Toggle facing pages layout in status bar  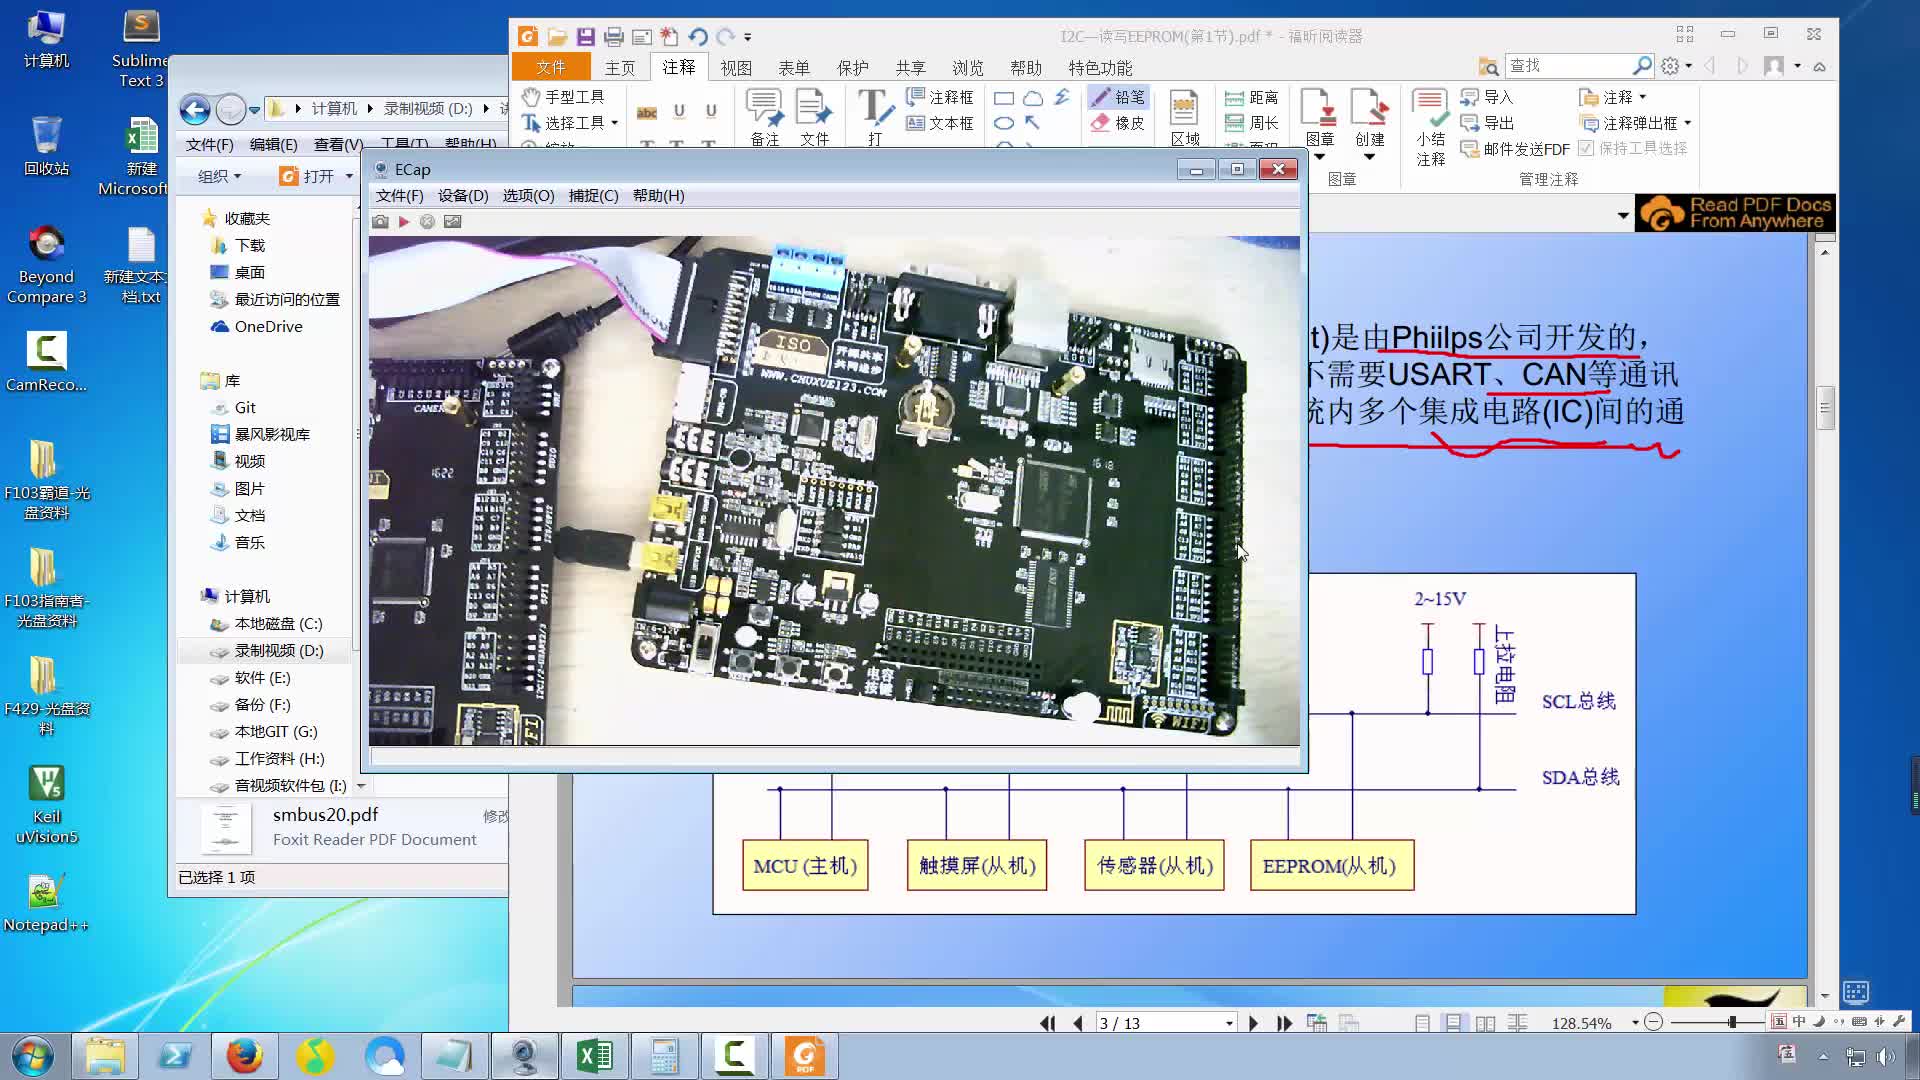pos(1485,1022)
